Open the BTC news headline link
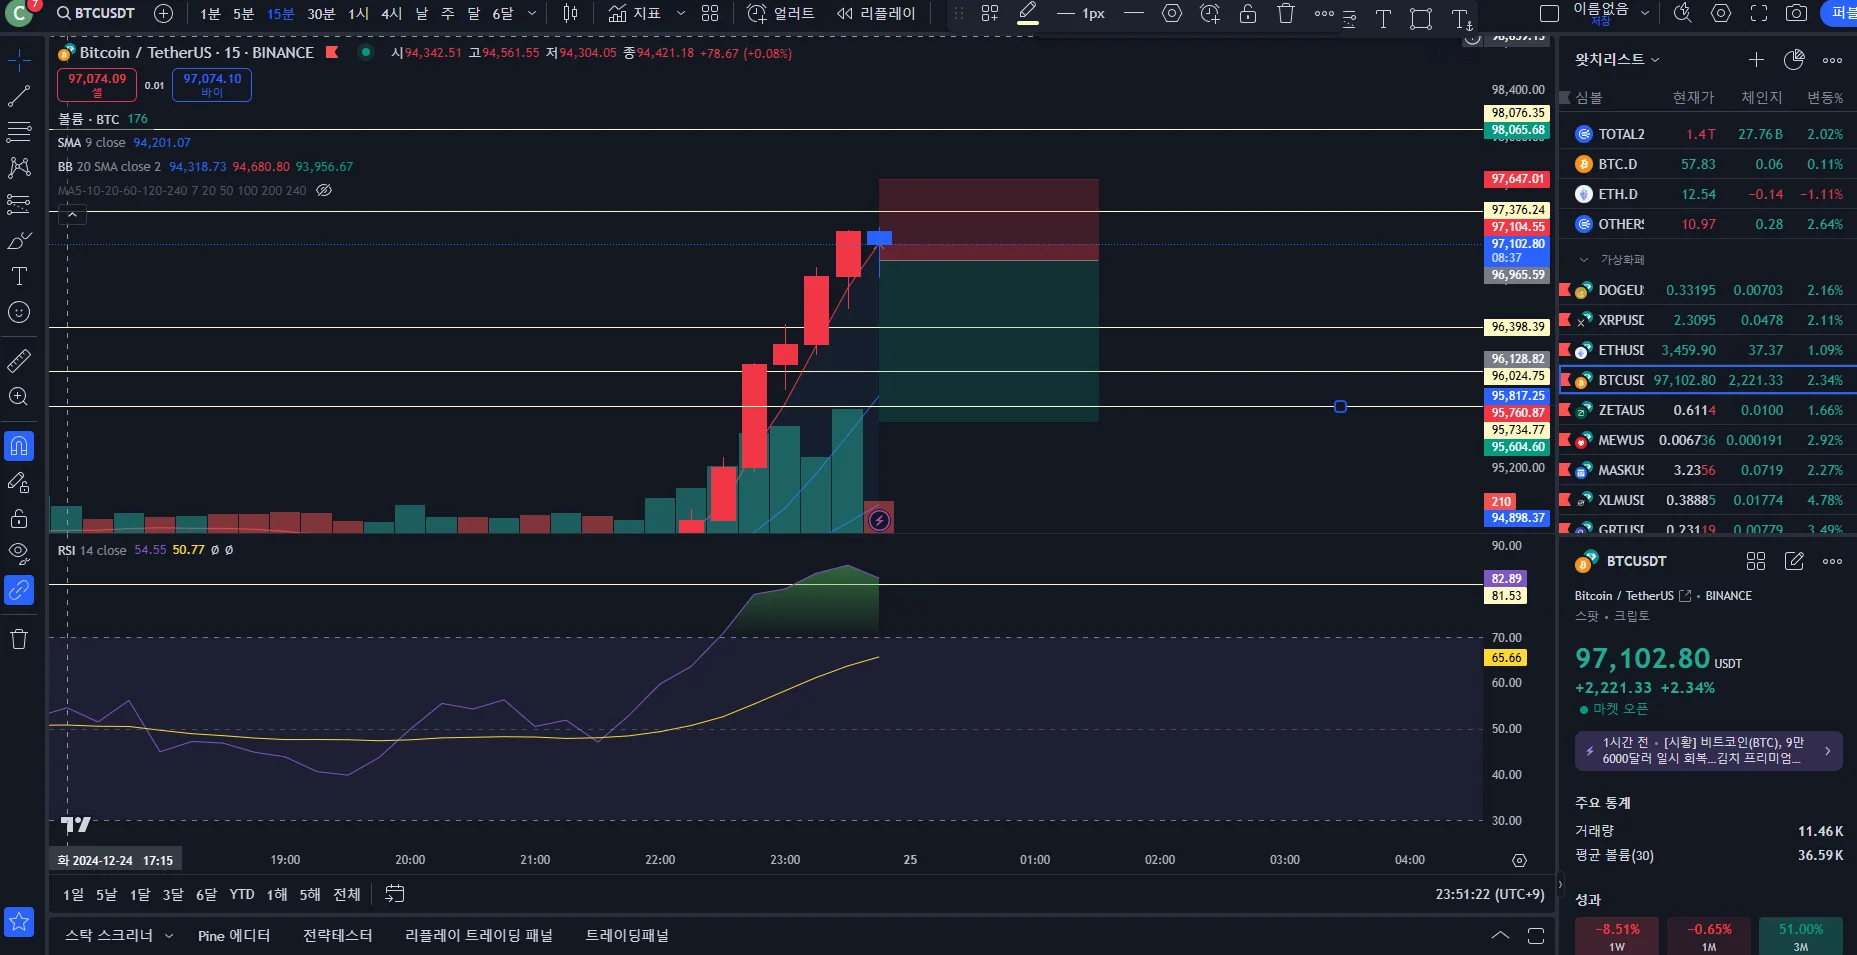The width and height of the screenshot is (1857, 955). tap(1708, 751)
